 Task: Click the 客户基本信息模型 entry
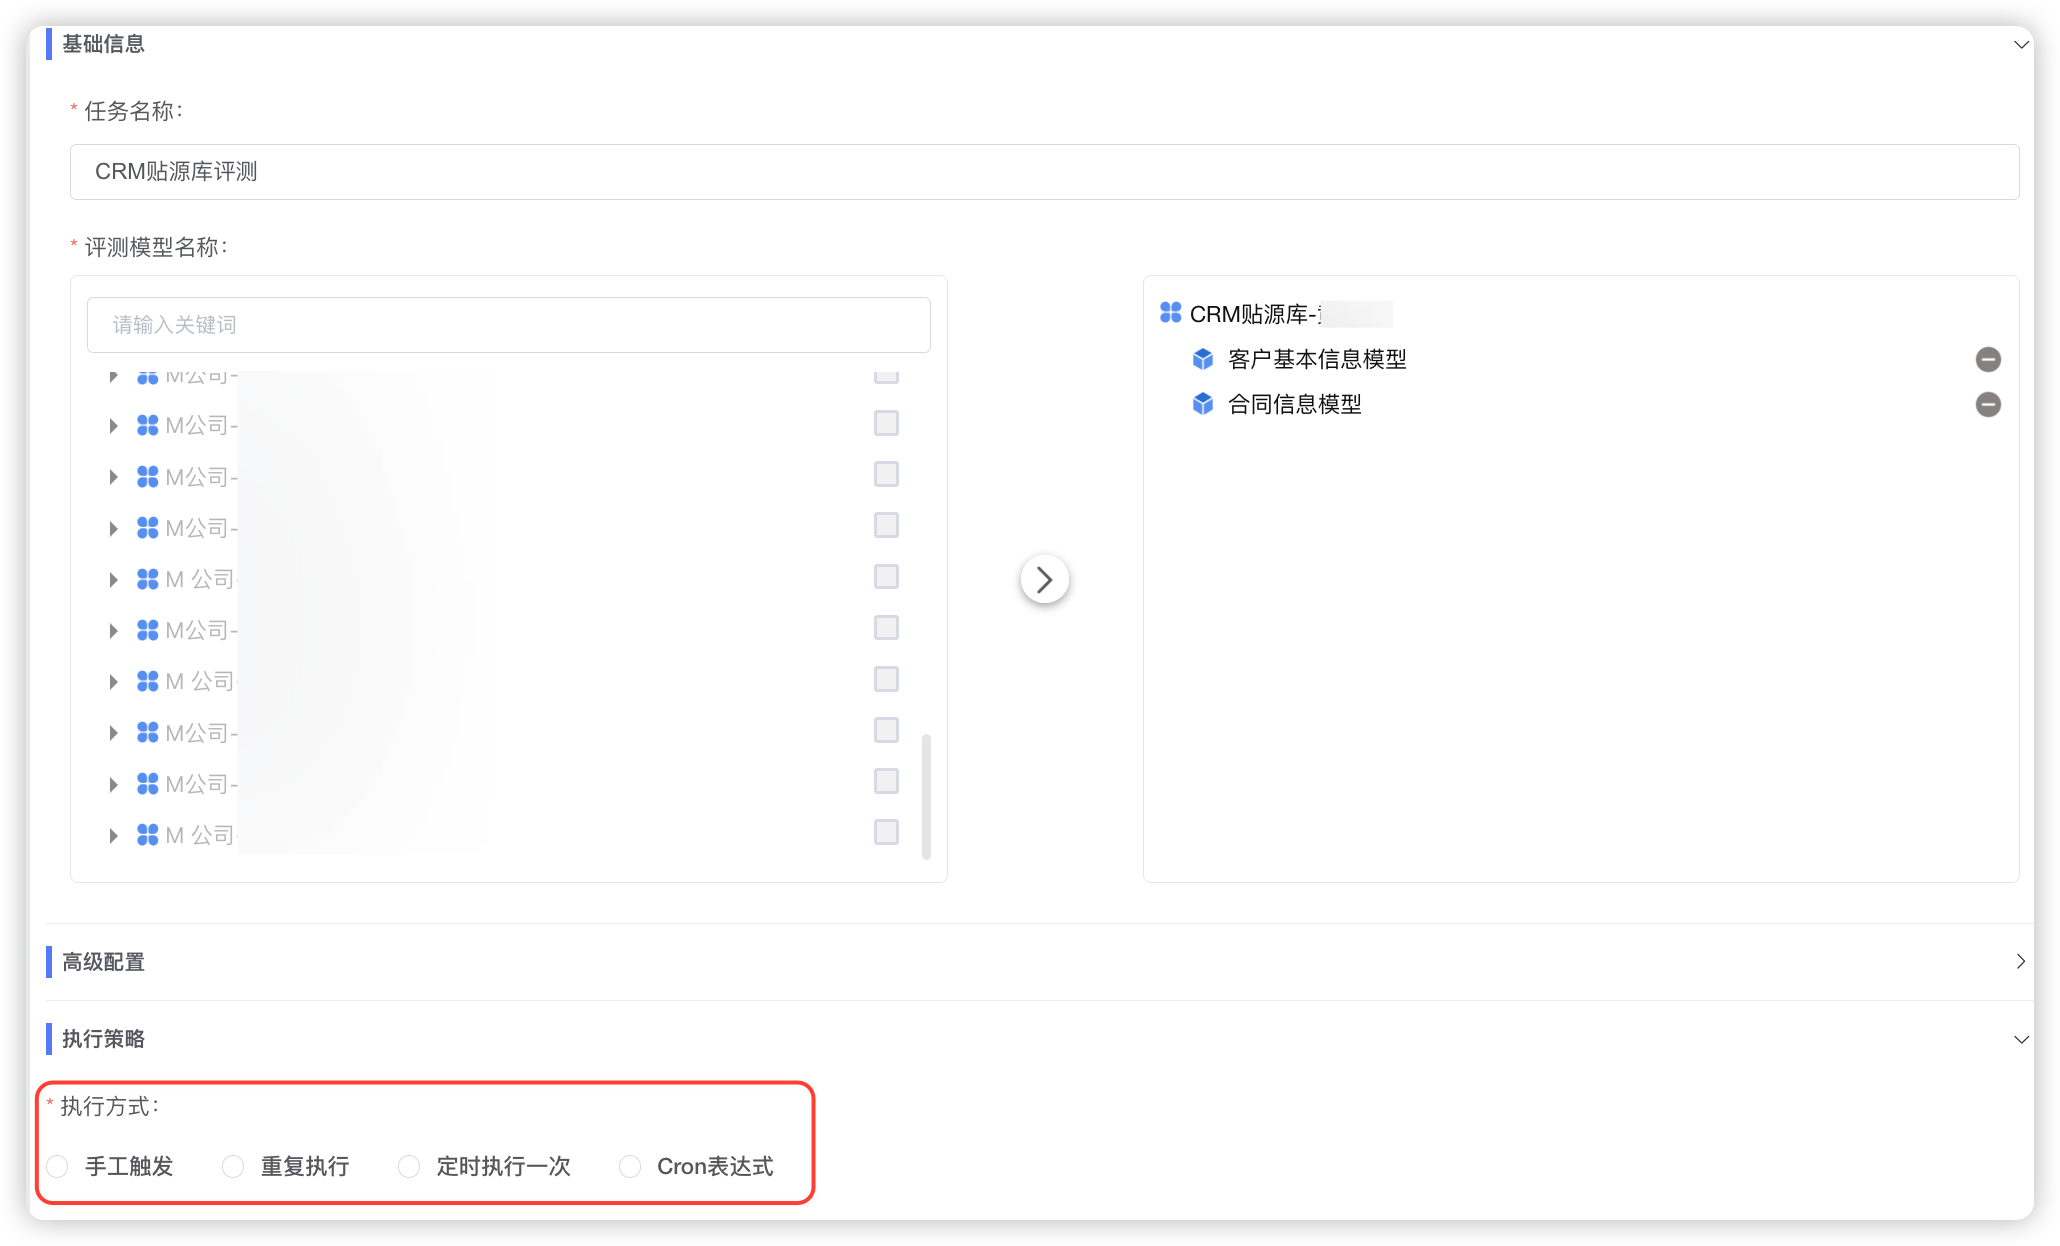1316,359
